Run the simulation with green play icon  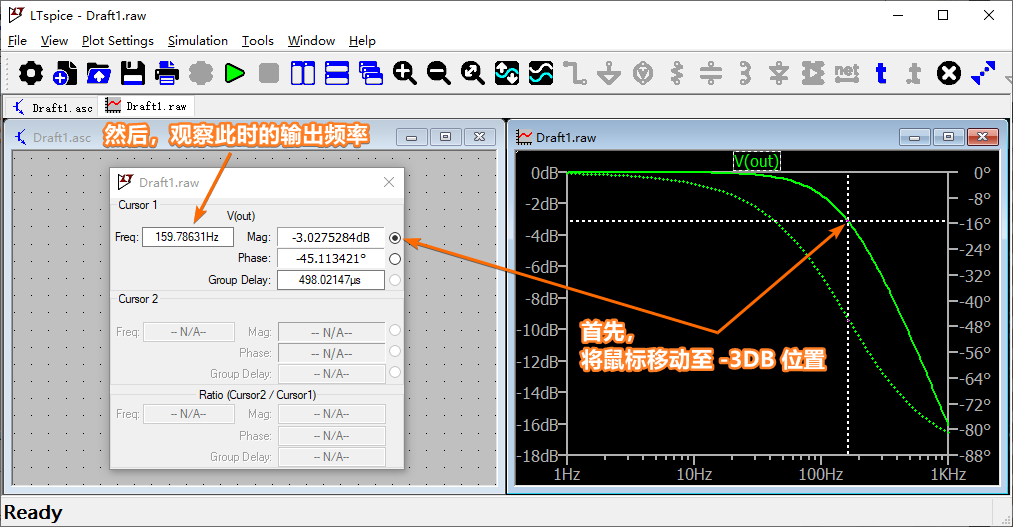coord(235,73)
